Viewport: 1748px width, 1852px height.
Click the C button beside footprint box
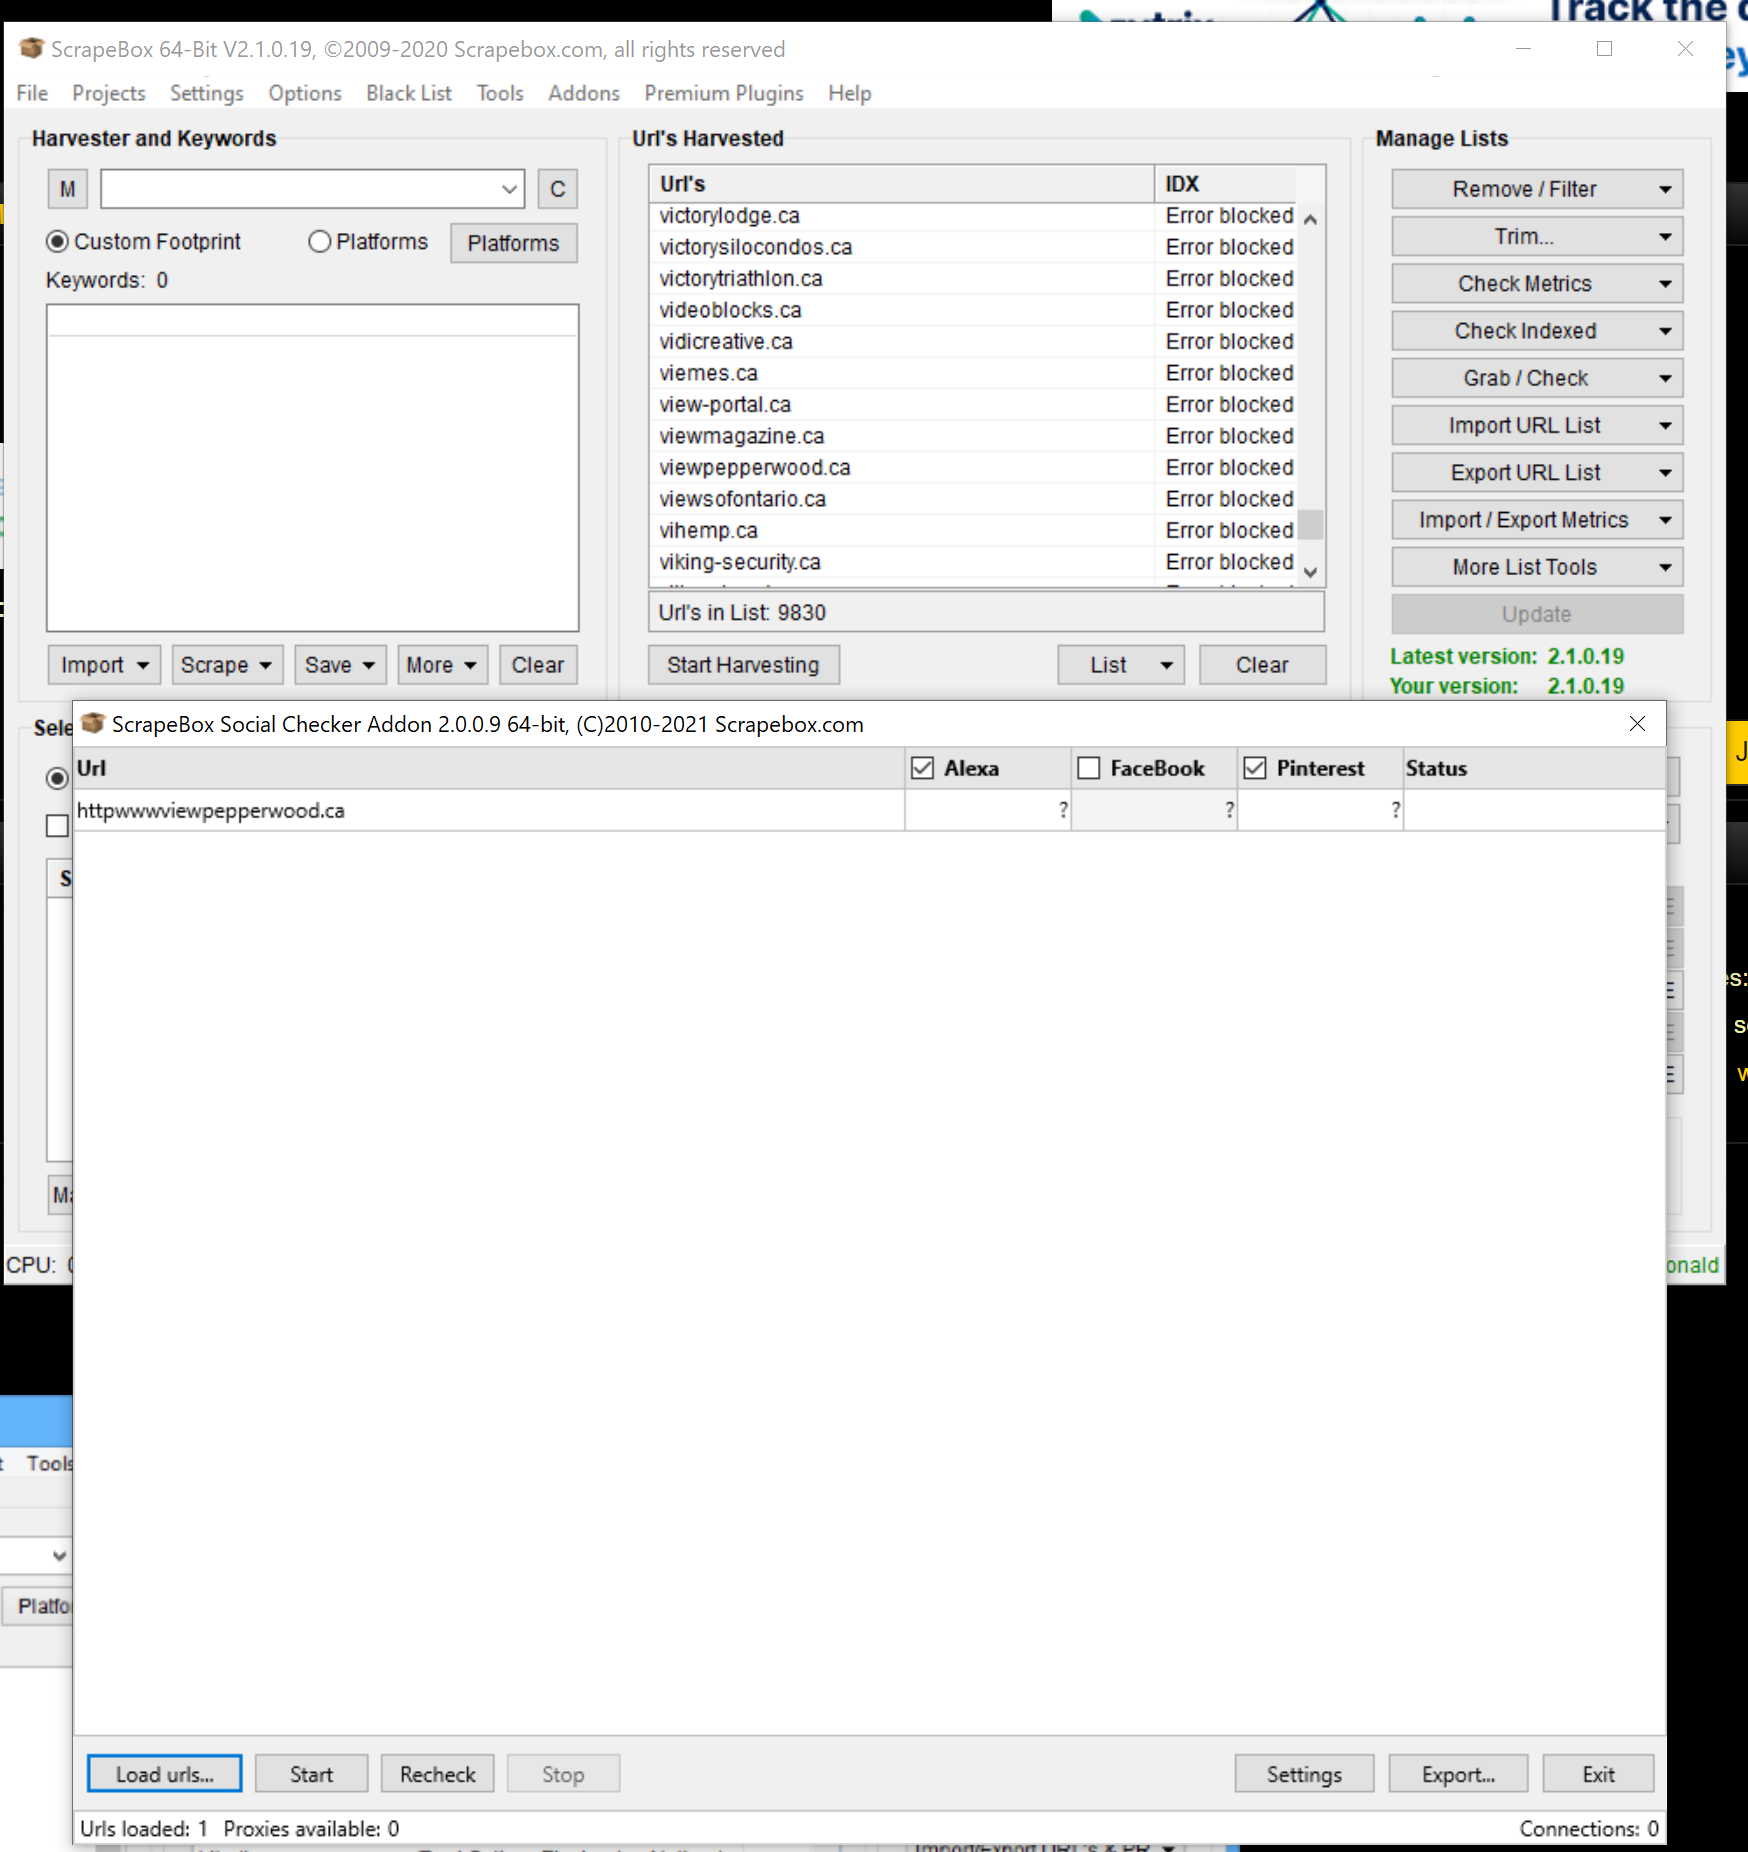click(558, 189)
